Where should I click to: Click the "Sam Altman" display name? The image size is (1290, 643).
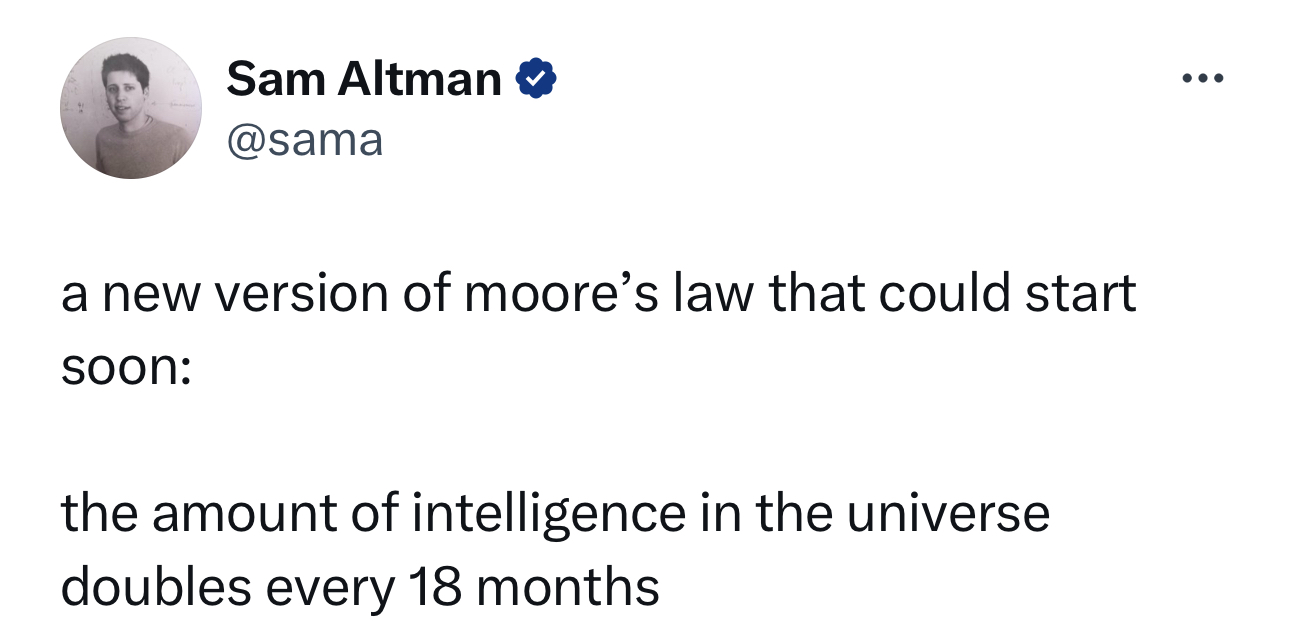(364, 79)
